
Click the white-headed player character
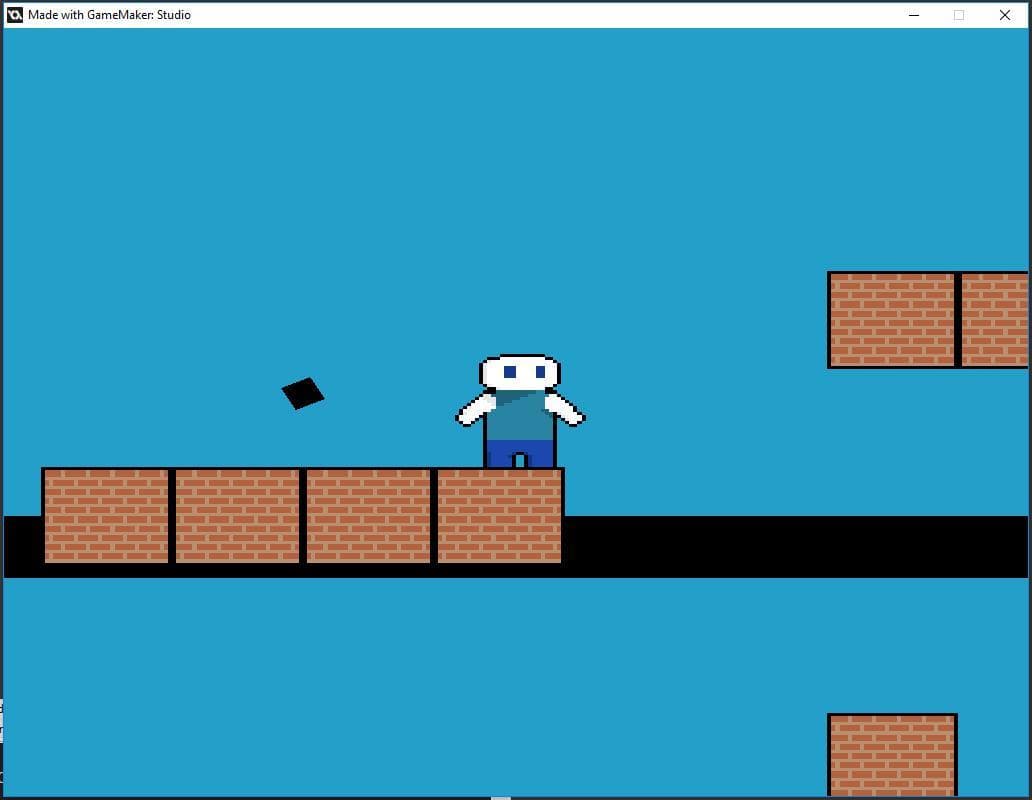520,412
